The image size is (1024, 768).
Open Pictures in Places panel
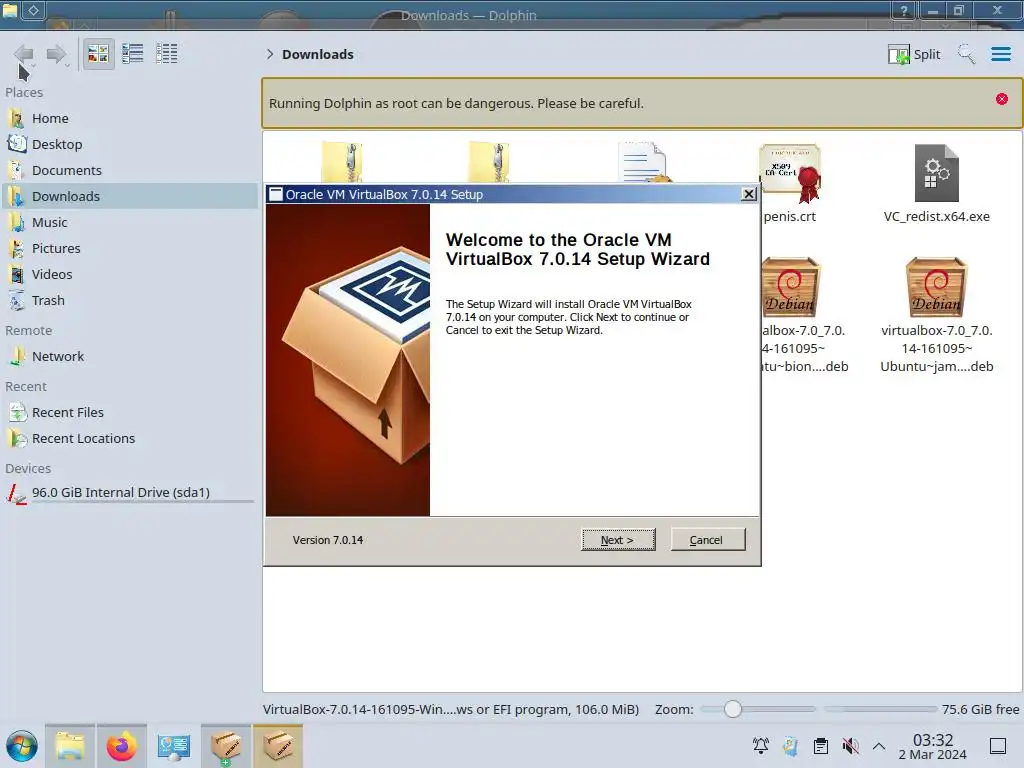131,249
